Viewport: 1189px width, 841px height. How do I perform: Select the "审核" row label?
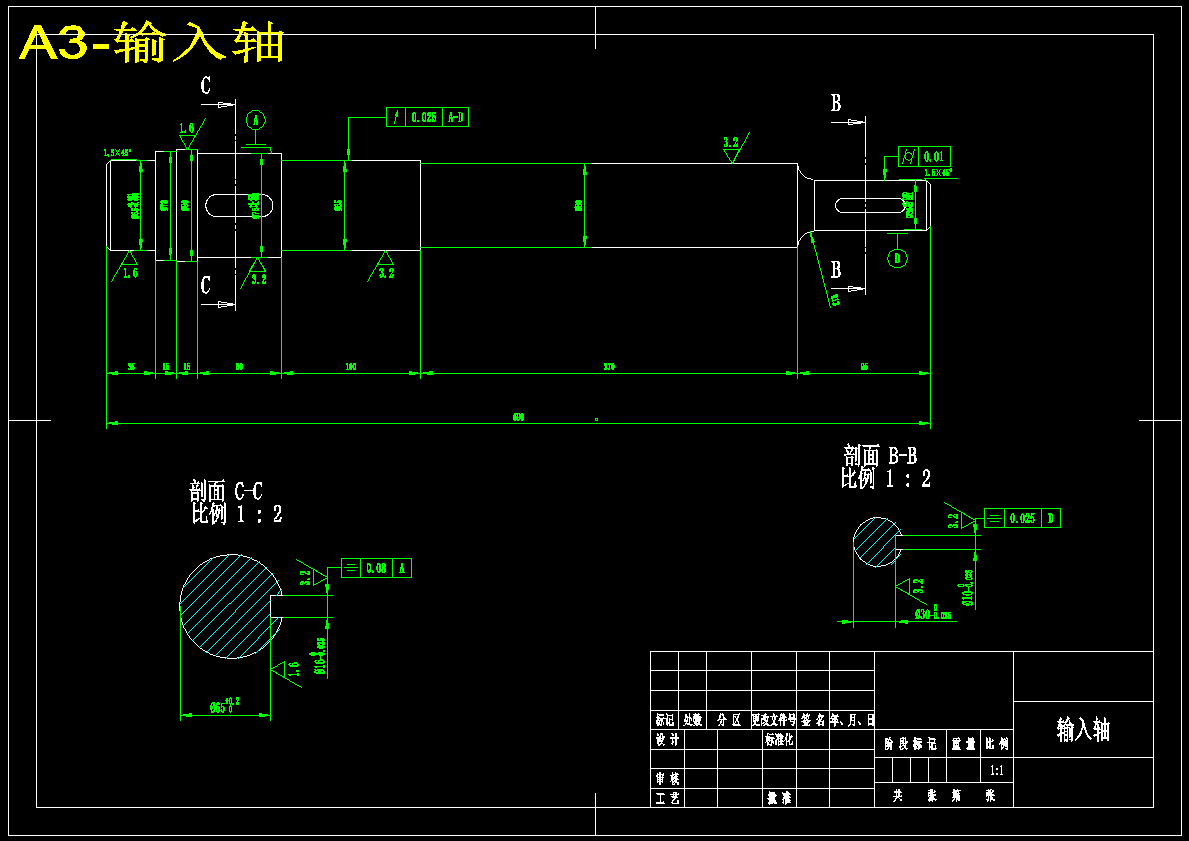pos(667,779)
